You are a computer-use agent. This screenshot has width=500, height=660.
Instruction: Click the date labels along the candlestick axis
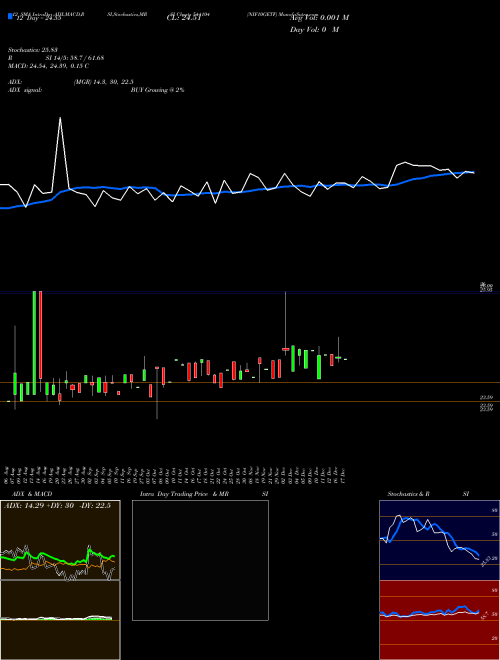tap(176, 475)
